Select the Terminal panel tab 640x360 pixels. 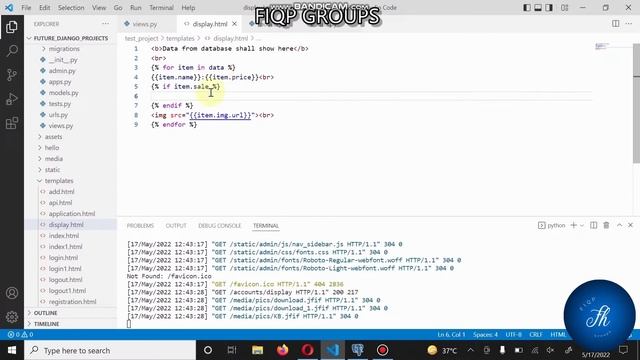pyautogui.click(x=266, y=226)
